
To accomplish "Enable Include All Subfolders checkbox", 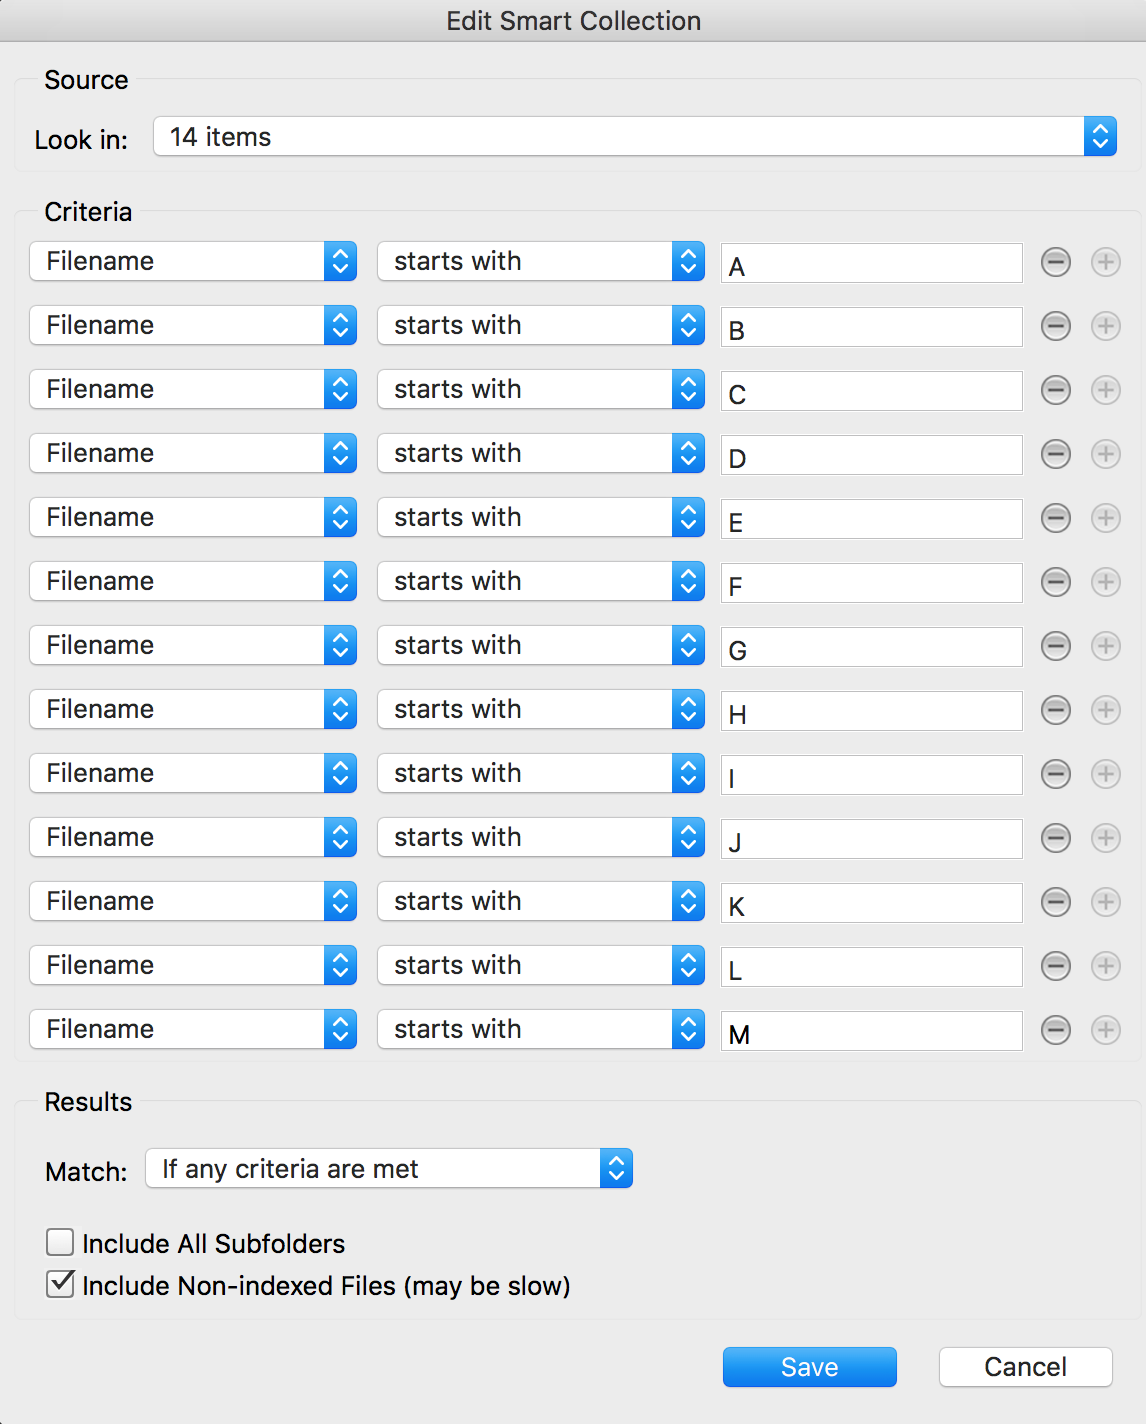I will tap(61, 1243).
